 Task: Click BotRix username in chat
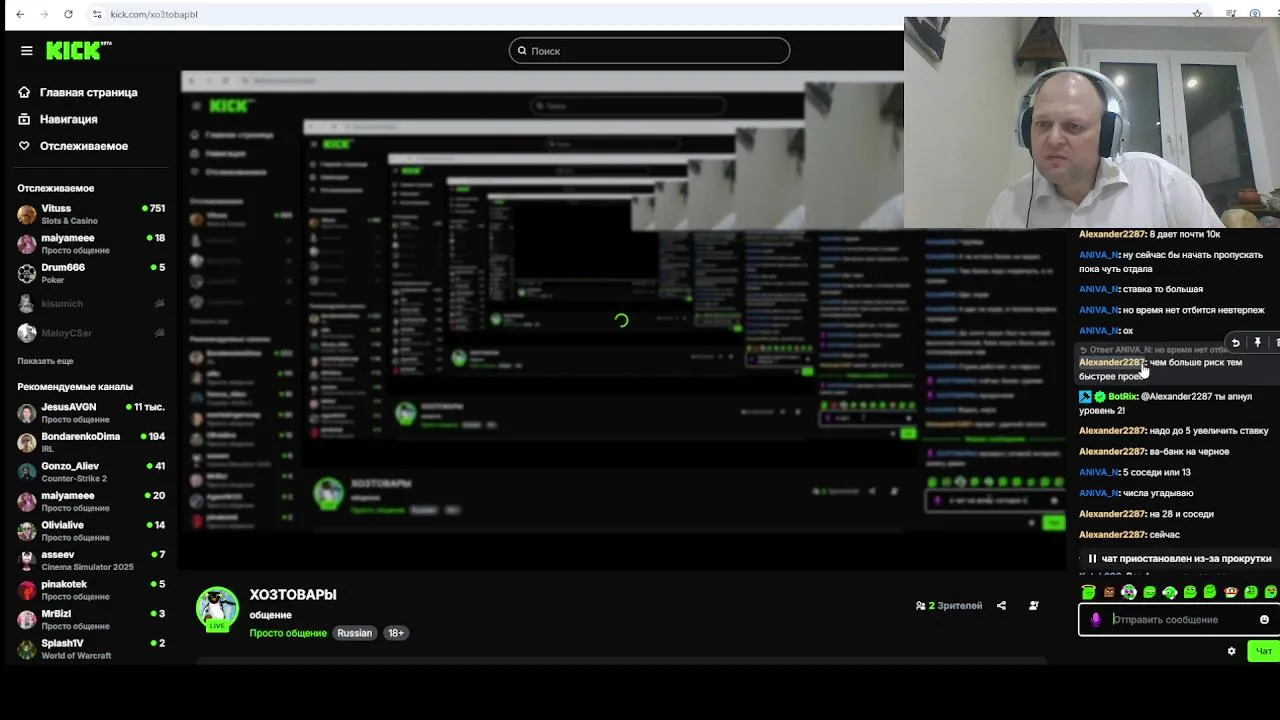pyautogui.click(x=1122, y=397)
